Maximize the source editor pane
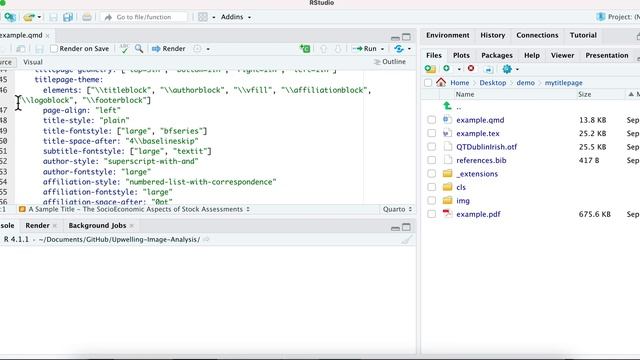The width and height of the screenshot is (640, 360). 407,37
